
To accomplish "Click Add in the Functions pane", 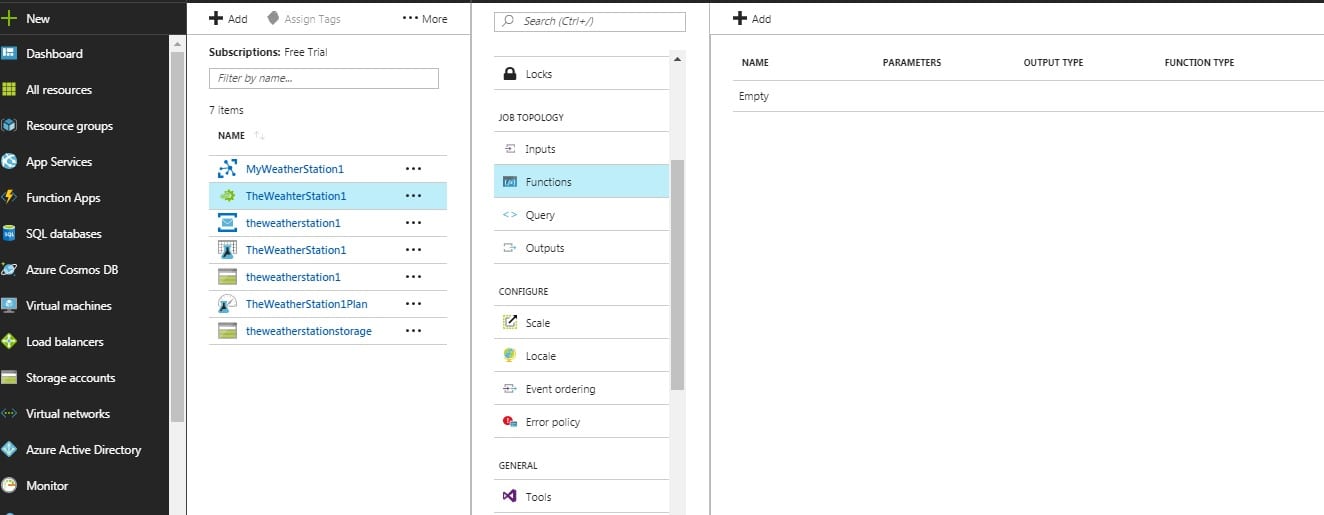I will pos(752,19).
